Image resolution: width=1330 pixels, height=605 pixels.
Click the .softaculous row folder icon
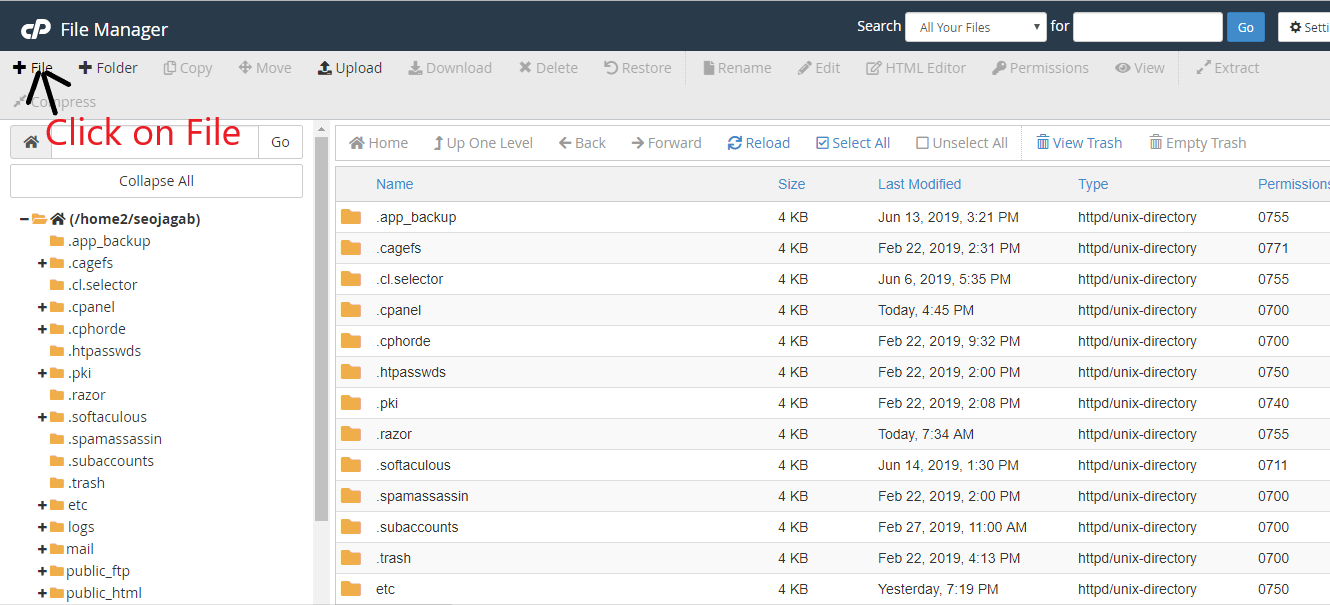click(351, 465)
